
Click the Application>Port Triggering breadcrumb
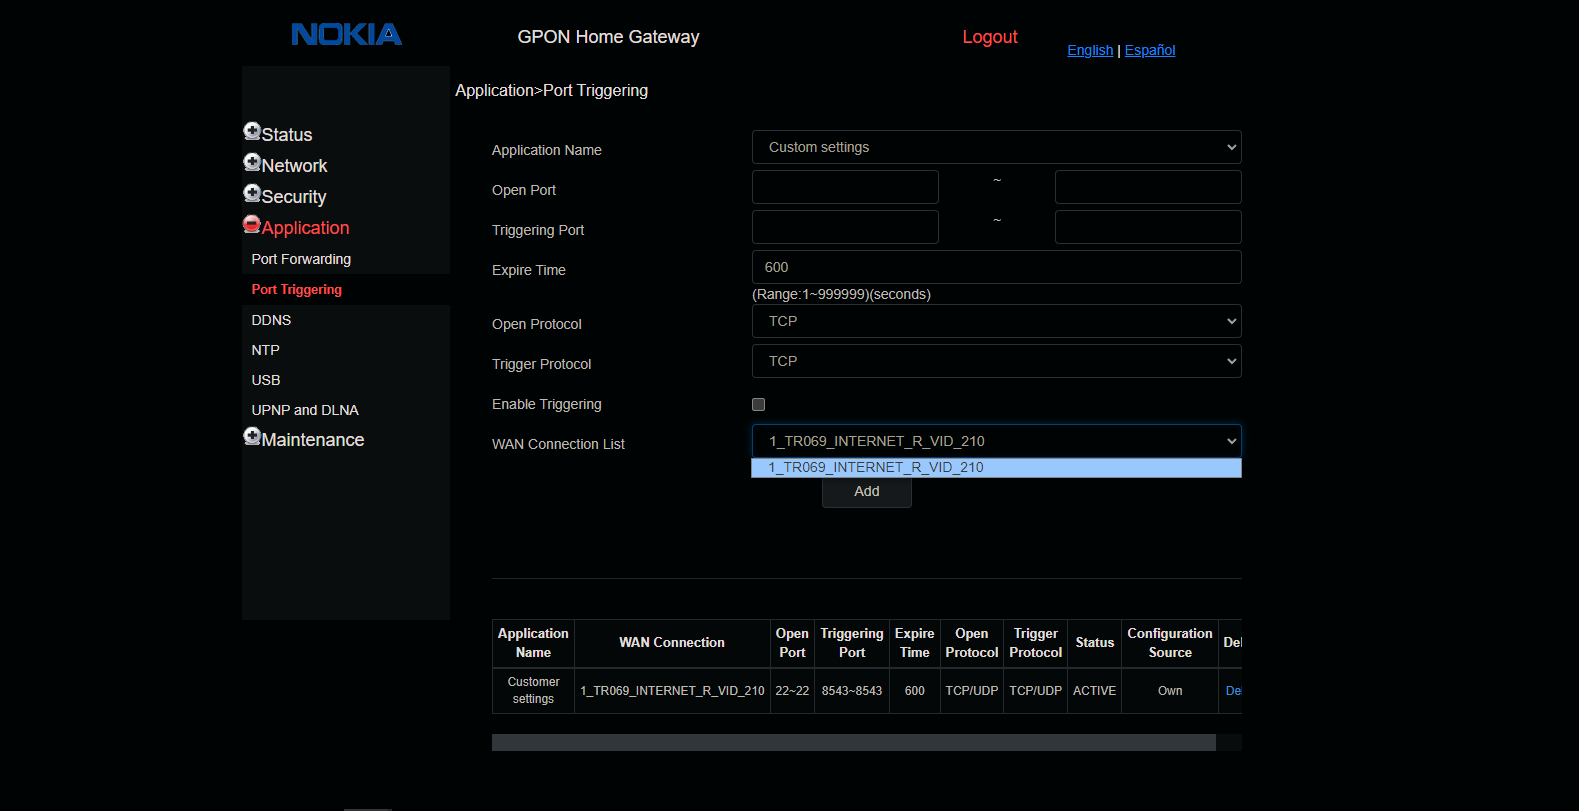click(x=551, y=91)
